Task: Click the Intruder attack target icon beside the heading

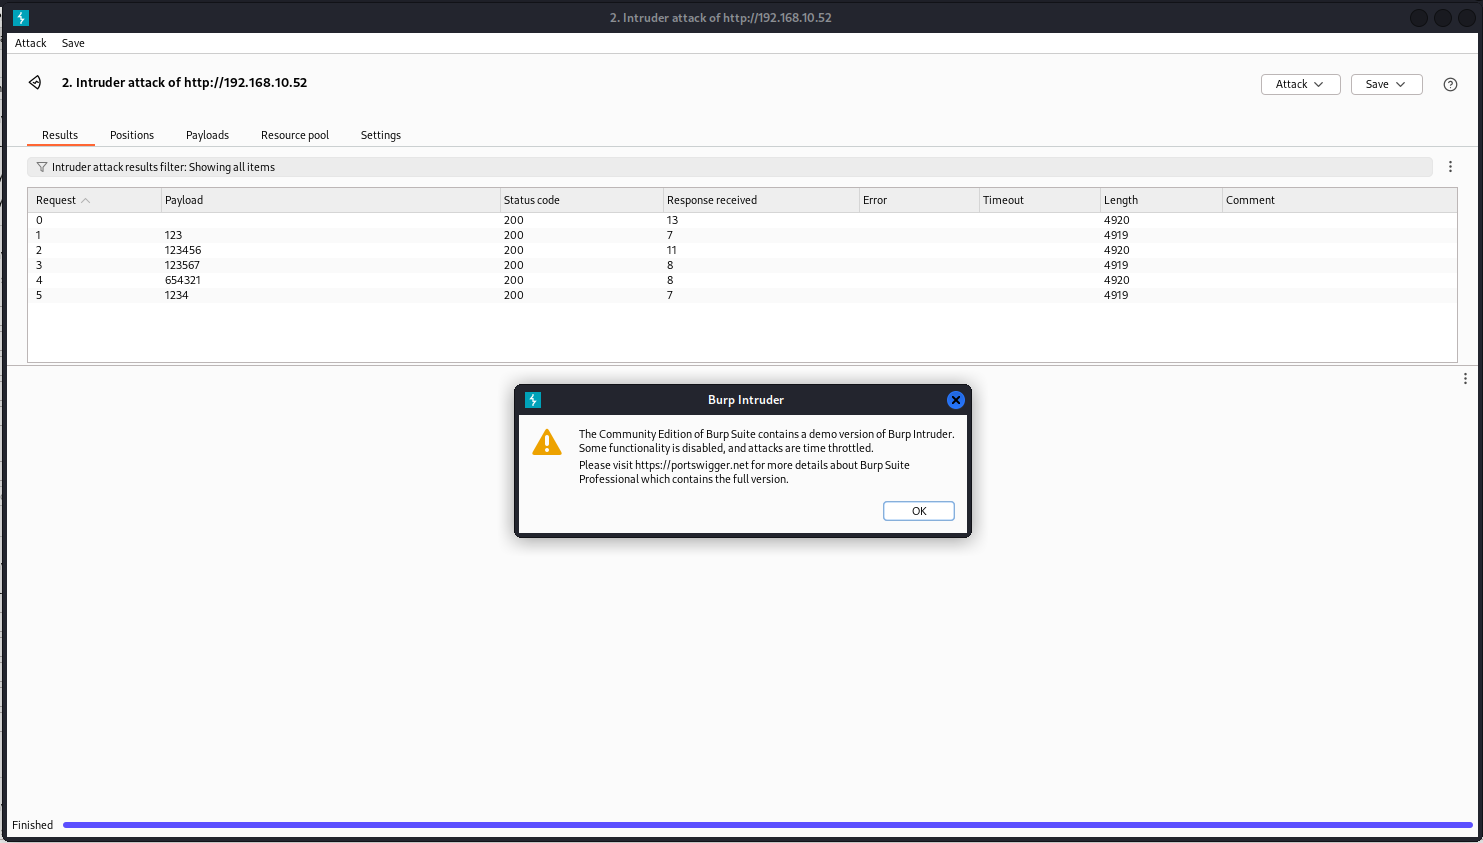Action: click(x=35, y=83)
